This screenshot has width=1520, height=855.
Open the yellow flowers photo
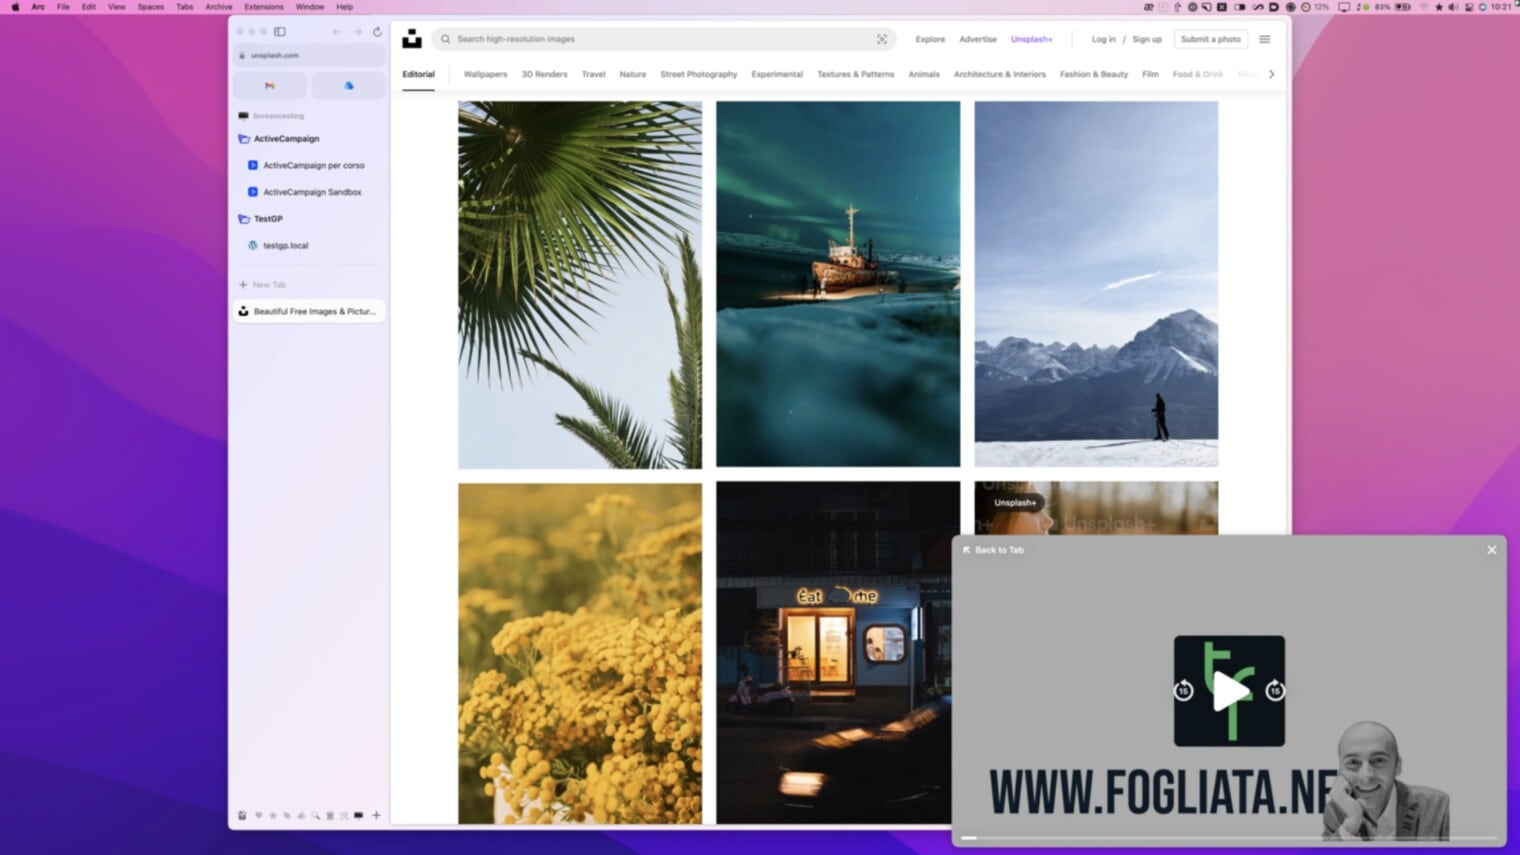click(580, 653)
